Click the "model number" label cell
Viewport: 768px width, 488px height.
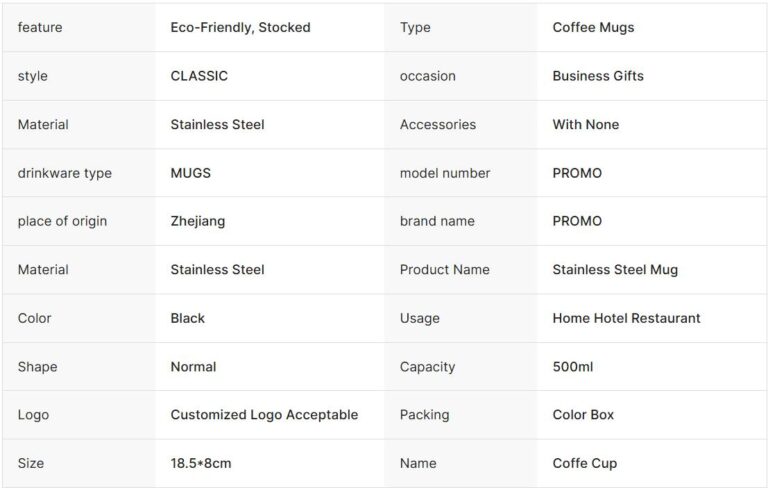coord(445,173)
